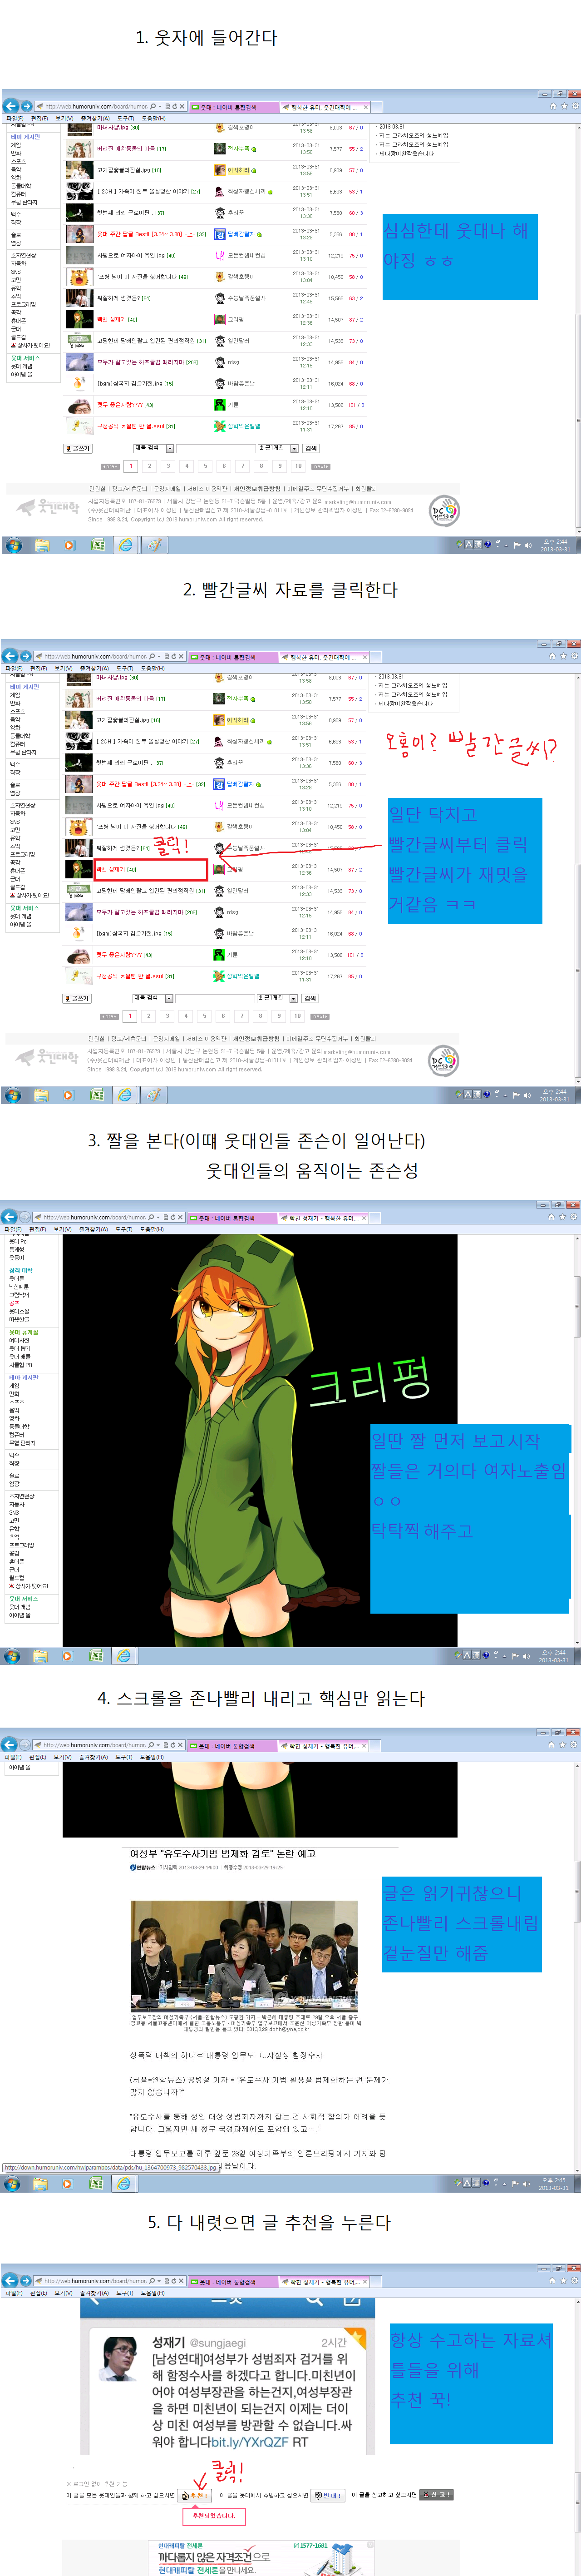Click the taskbar clock in step 1
This screenshot has height=2576, width=581.
(555, 545)
